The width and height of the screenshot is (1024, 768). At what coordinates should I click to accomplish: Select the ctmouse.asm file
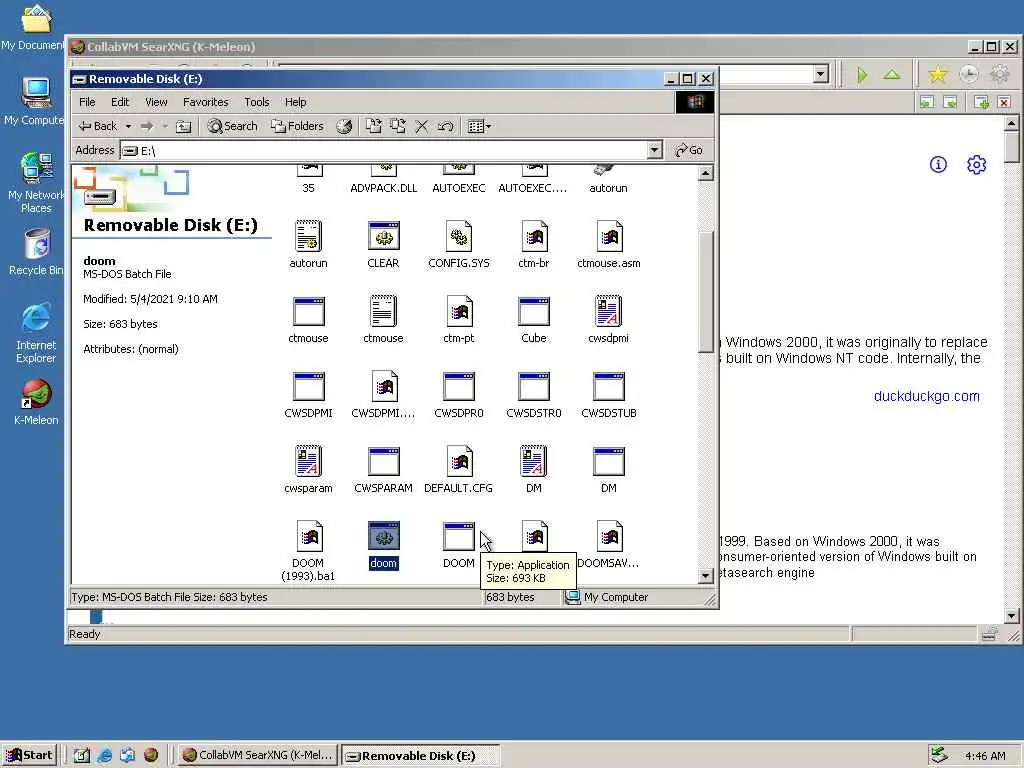click(609, 245)
